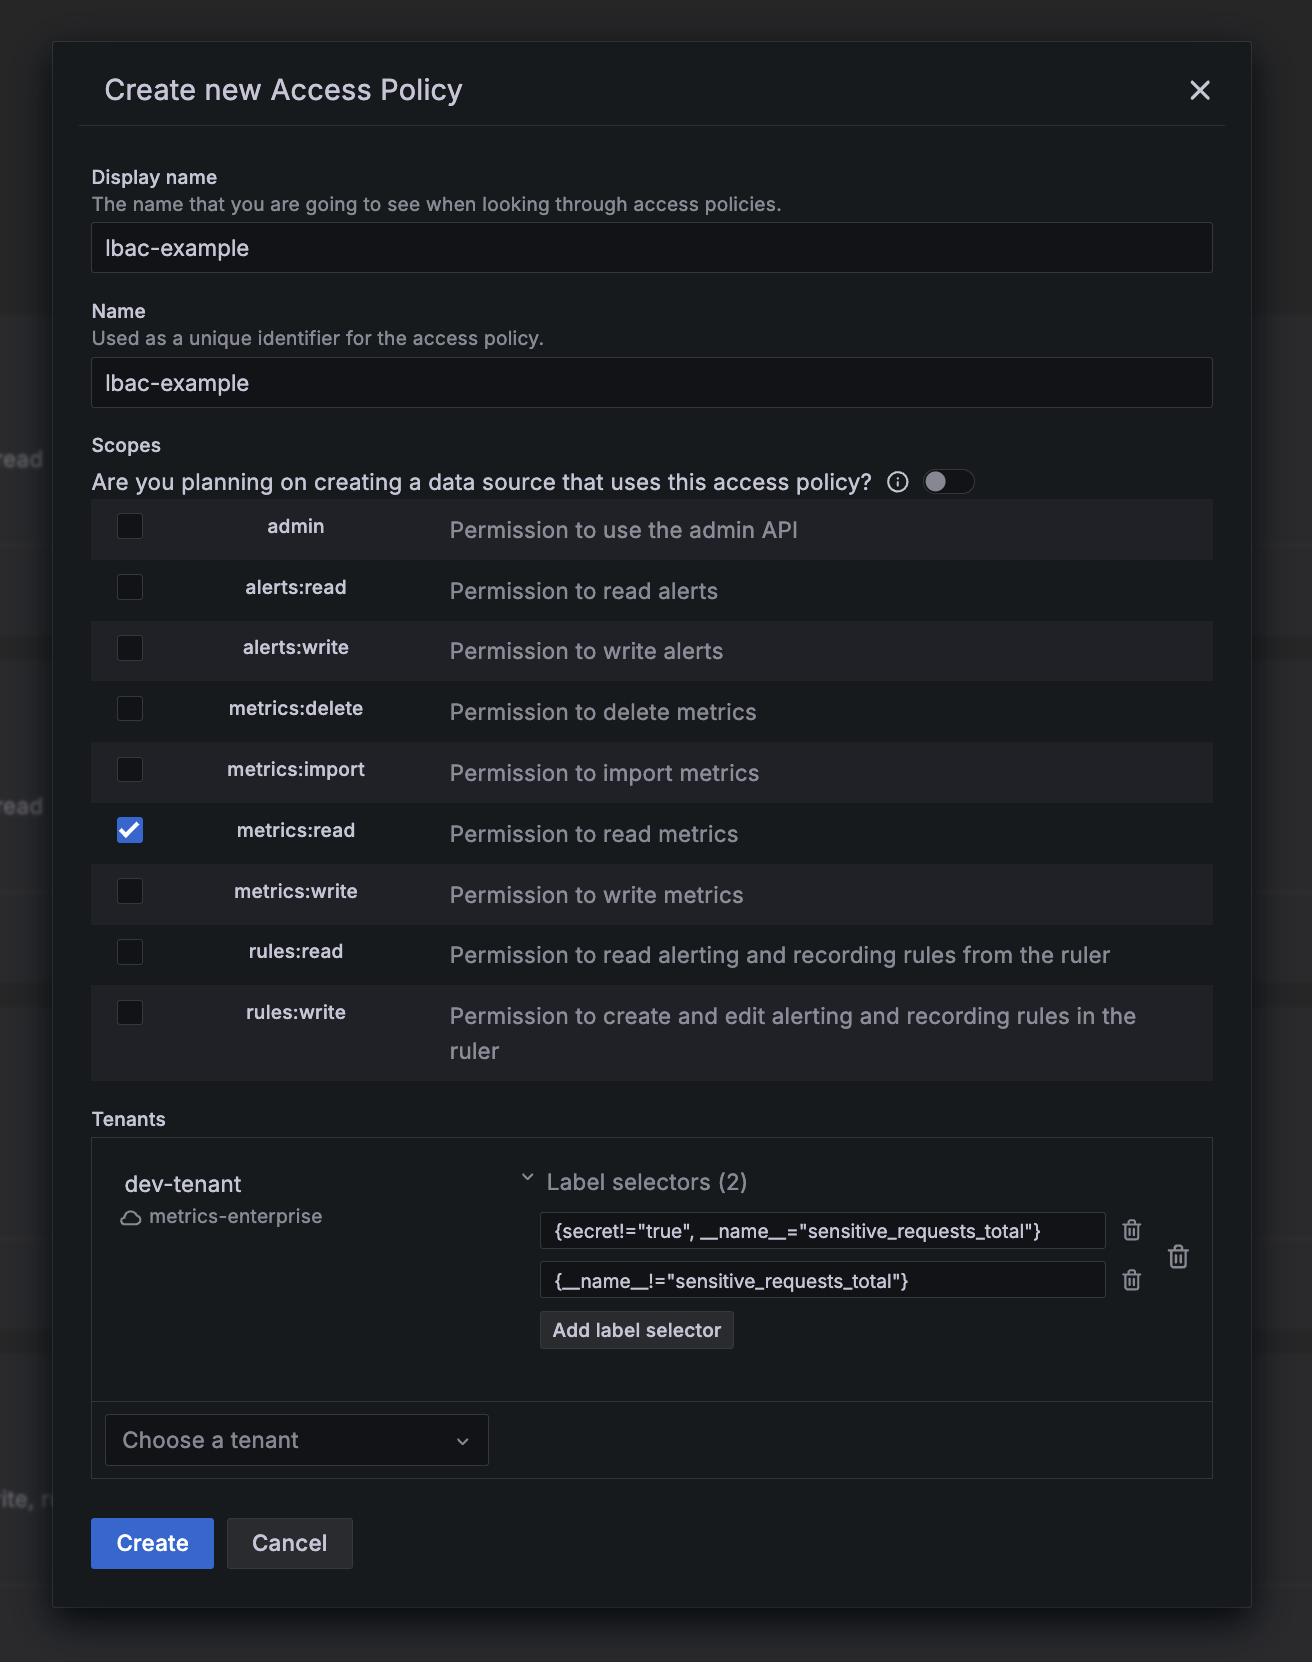The height and width of the screenshot is (1662, 1312).
Task: Tick the rules:write checkbox
Action: [x=130, y=1012]
